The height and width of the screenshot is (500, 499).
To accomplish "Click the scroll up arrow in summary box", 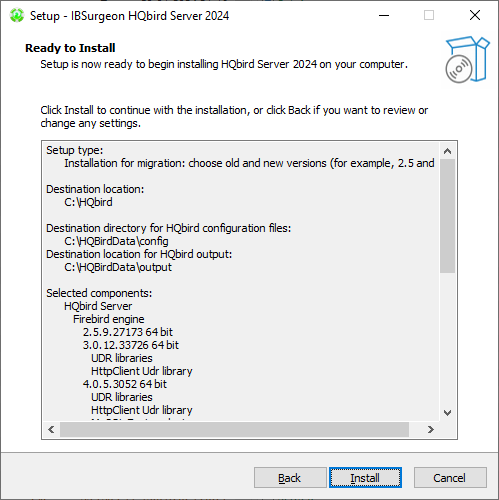I will click(447, 151).
